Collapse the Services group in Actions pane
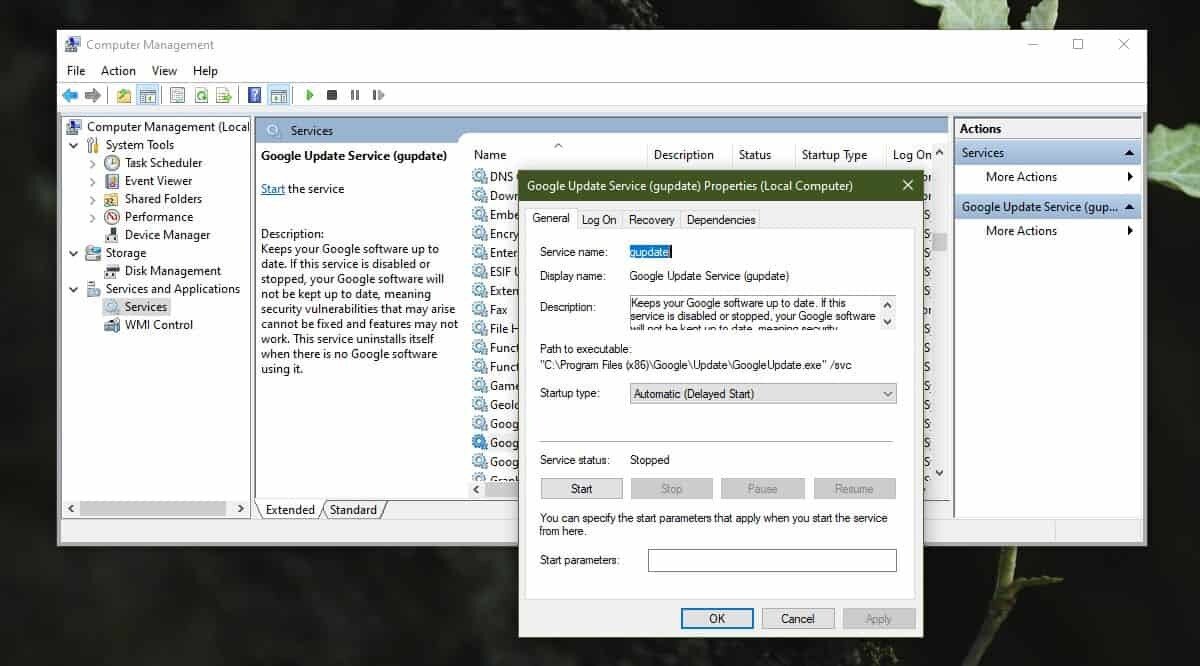This screenshot has width=1200, height=666. coord(1131,152)
